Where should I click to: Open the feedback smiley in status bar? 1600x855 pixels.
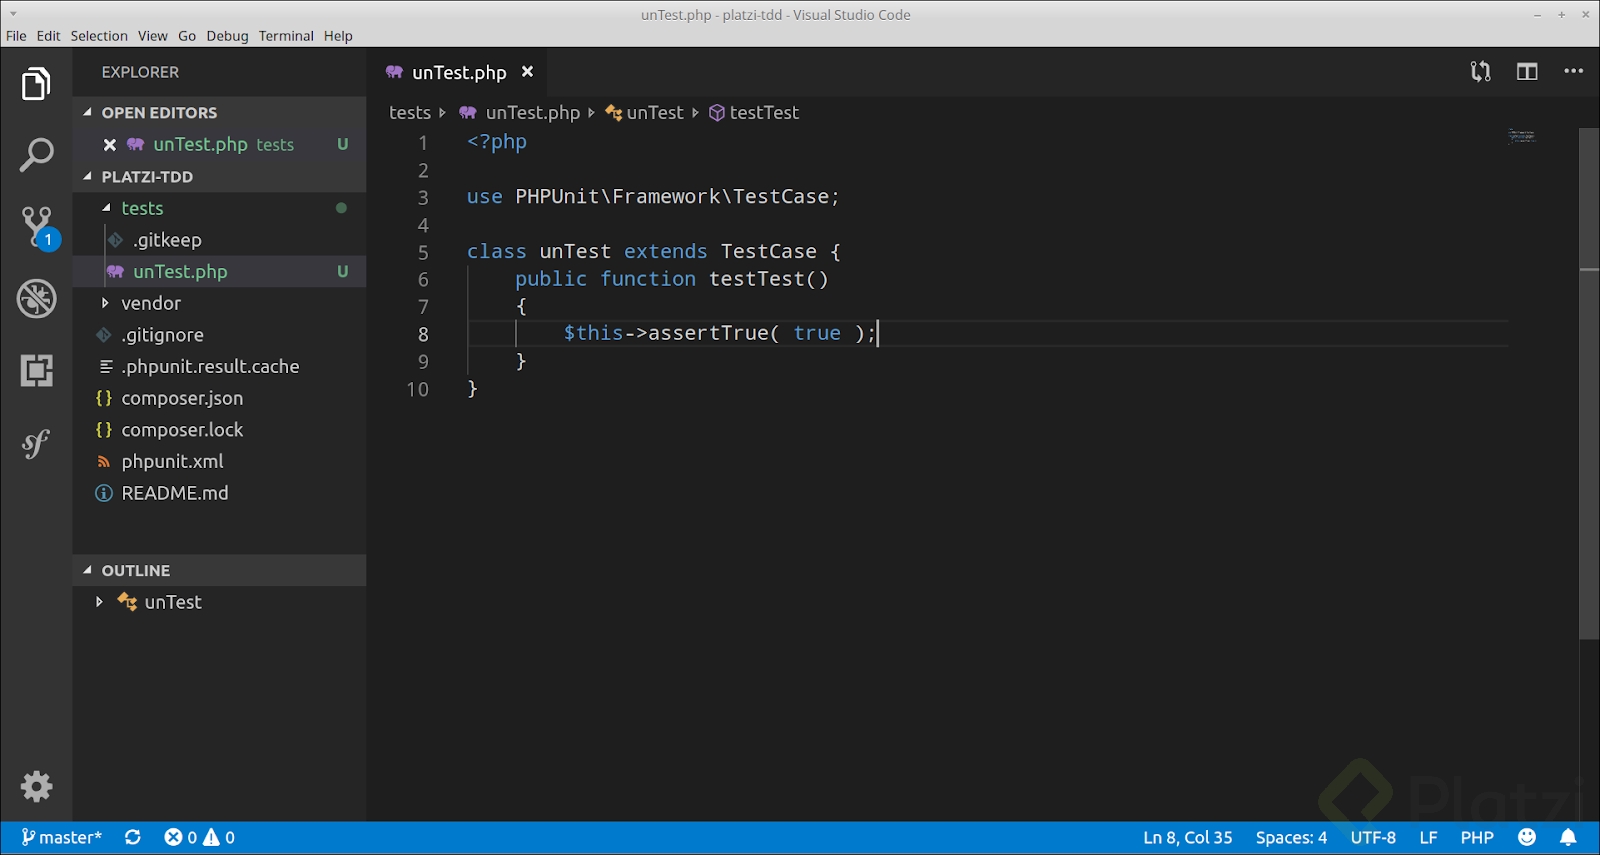pos(1526,838)
